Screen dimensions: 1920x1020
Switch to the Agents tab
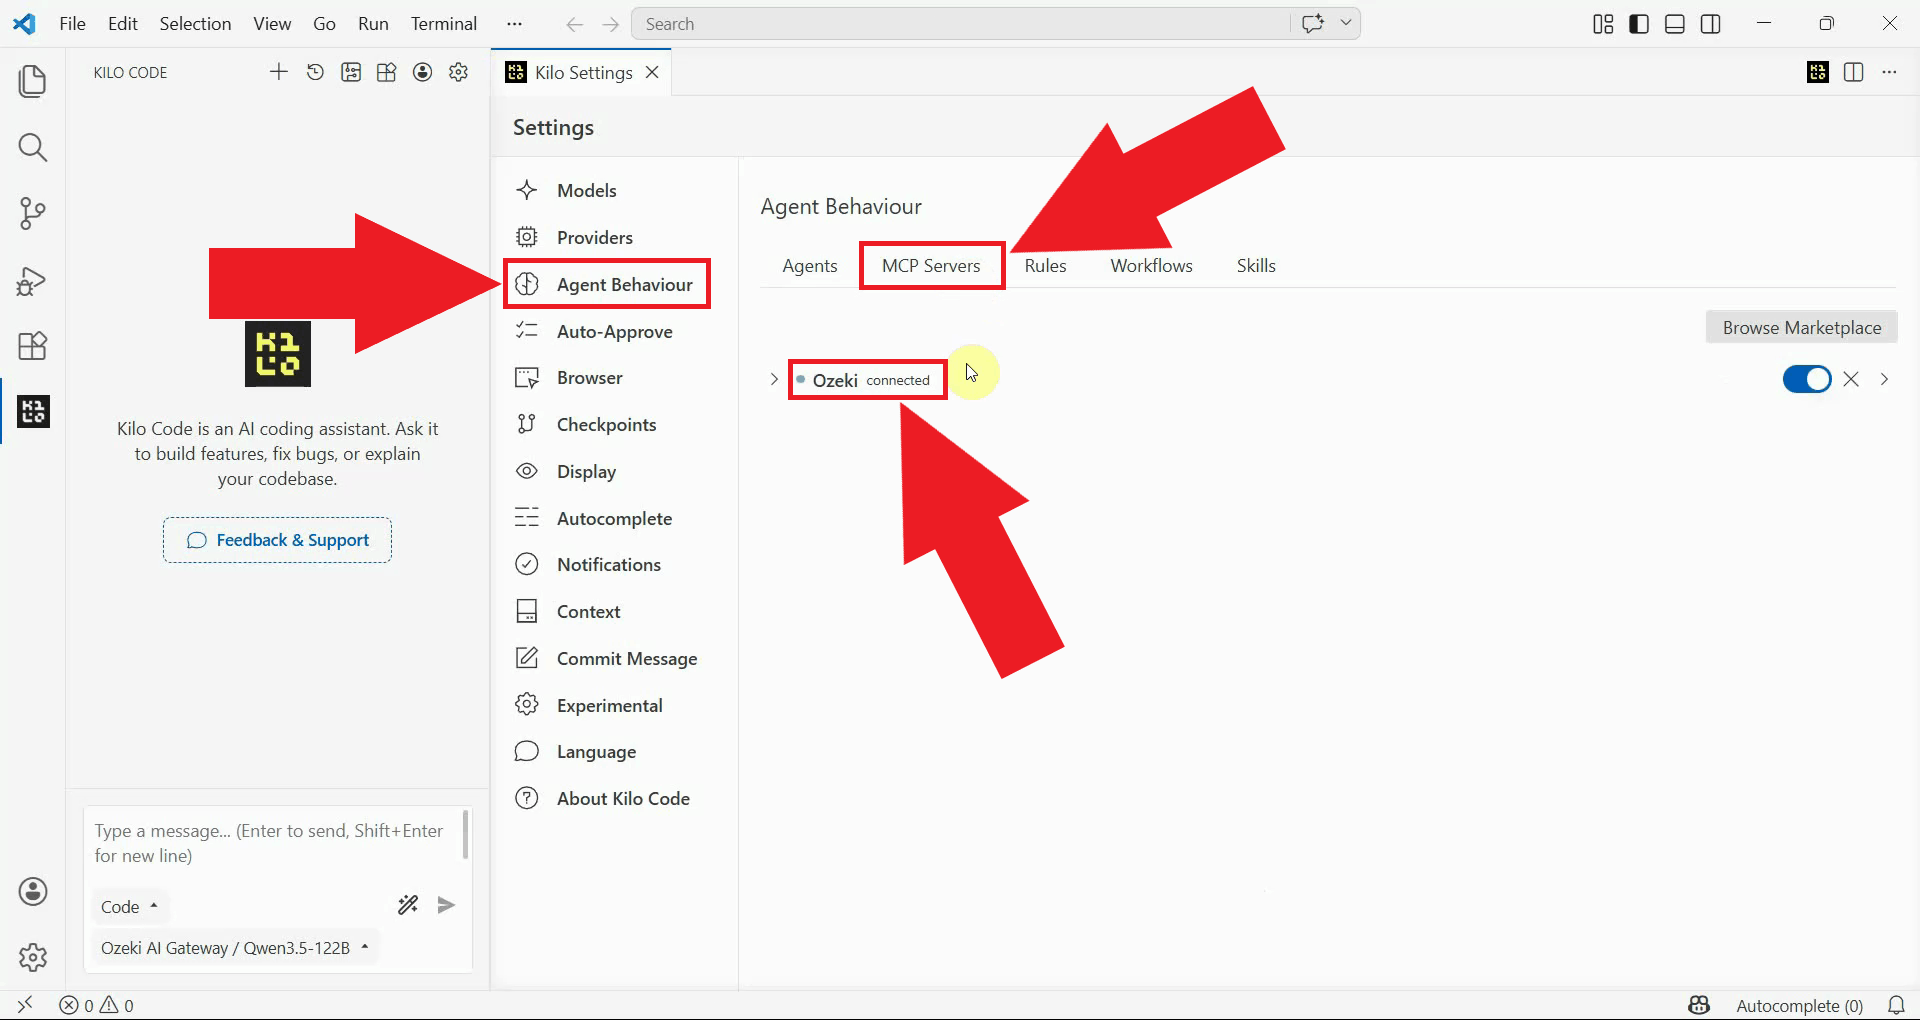(810, 265)
